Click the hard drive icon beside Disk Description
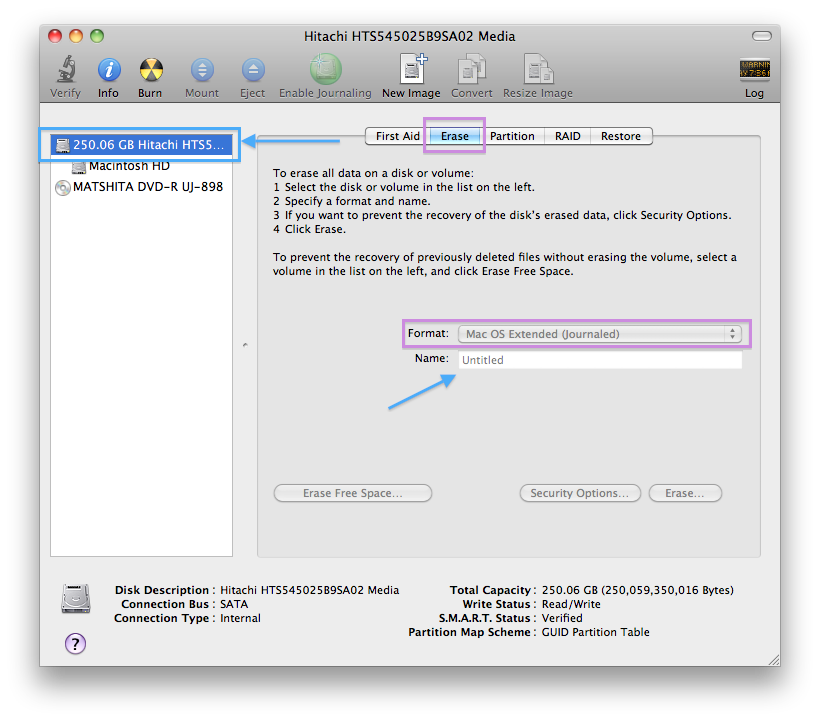This screenshot has width=820, height=721. click(76, 598)
